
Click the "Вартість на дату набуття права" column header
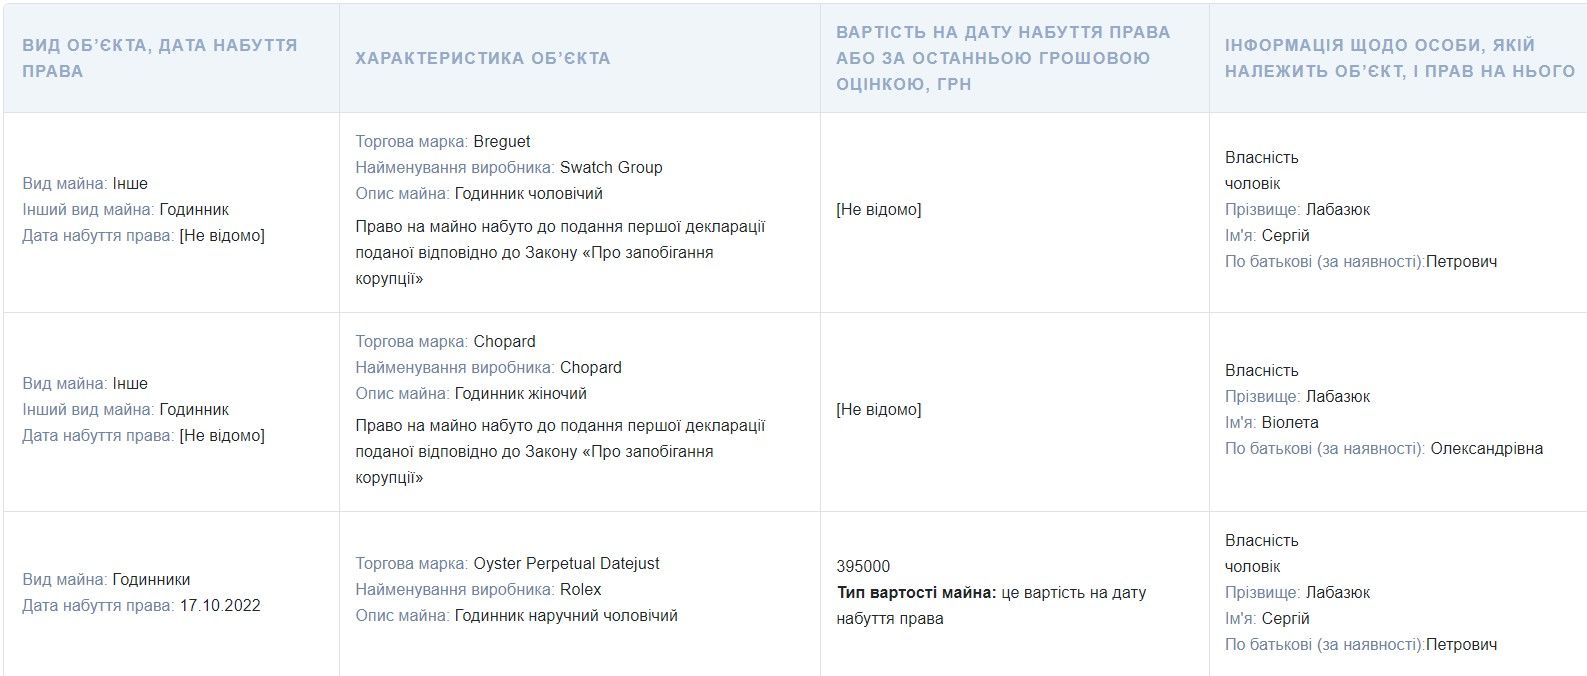coord(1002,58)
